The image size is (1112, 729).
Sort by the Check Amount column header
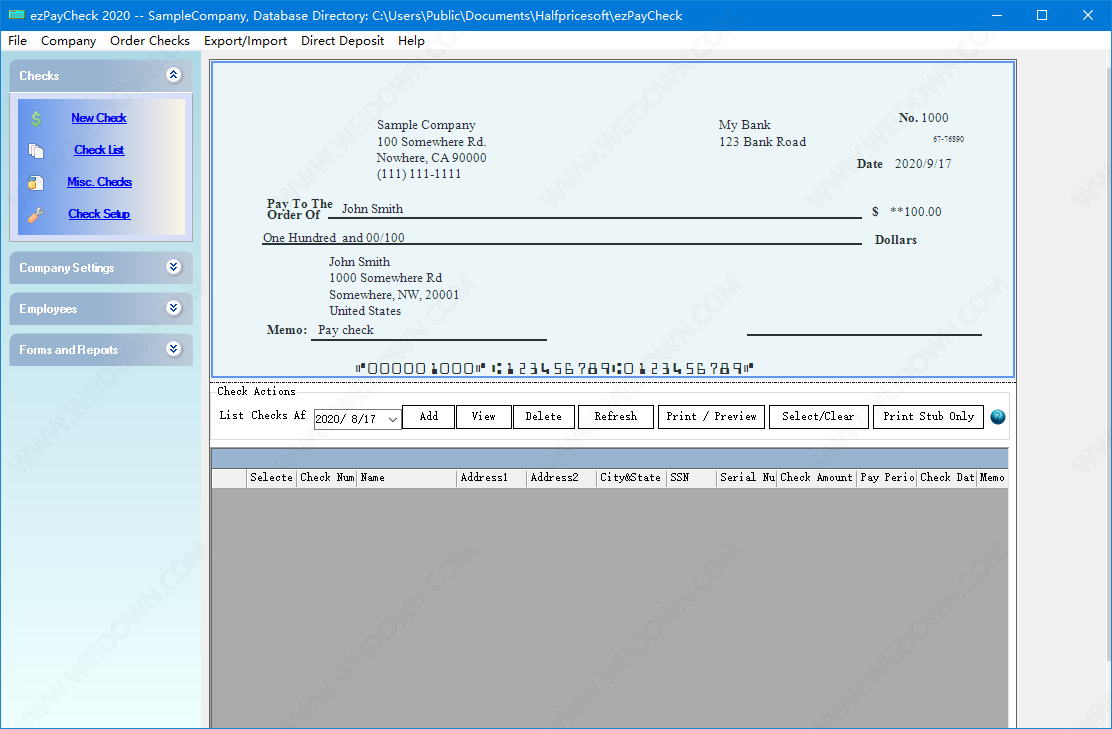(817, 478)
